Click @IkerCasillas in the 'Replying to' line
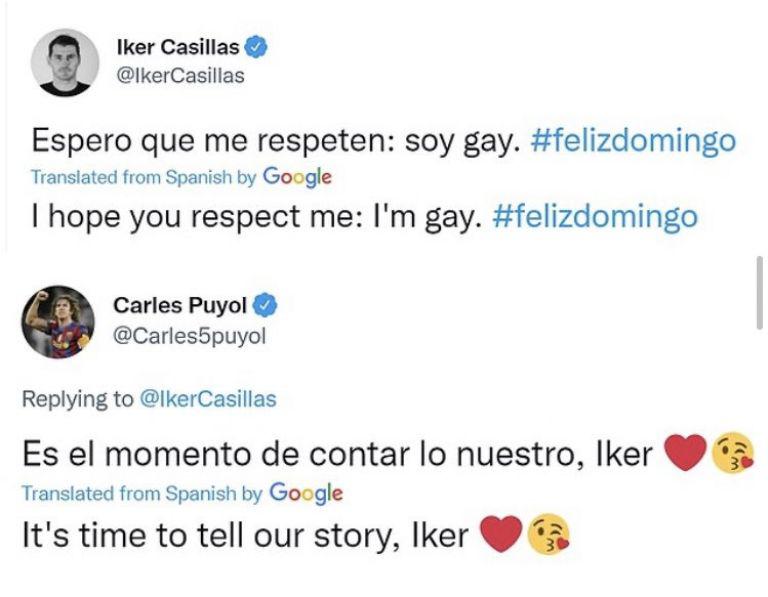 click(208, 399)
